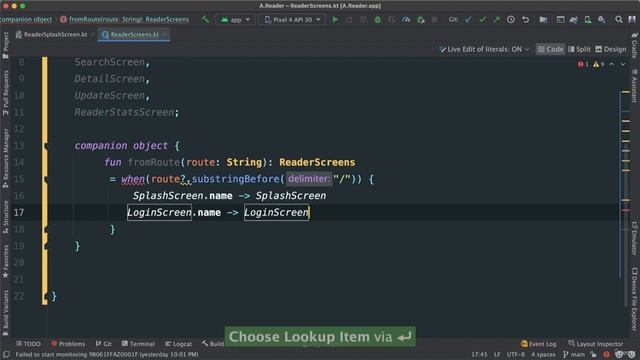Switch editor to Split view

coord(579,49)
